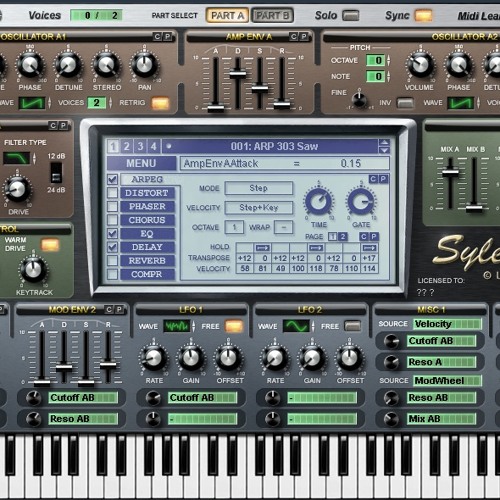Enable the CHORUS effect checkbox

click(112, 220)
